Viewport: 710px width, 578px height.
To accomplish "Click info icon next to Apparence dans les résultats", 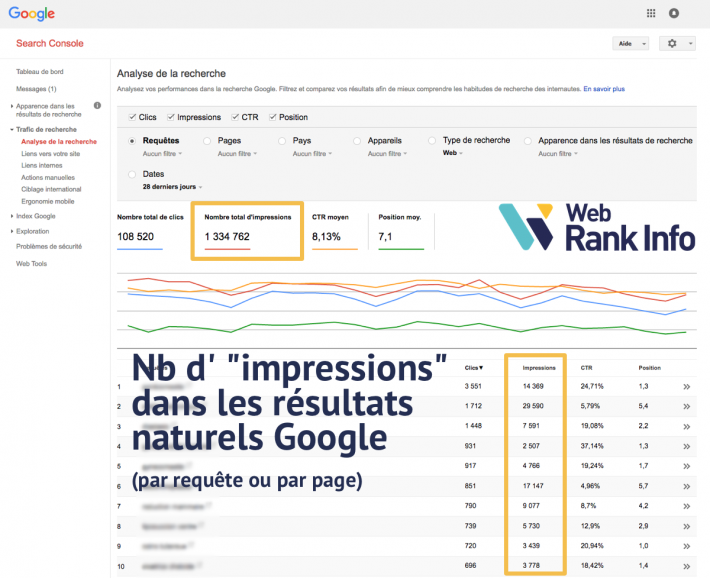I will tap(97, 106).
